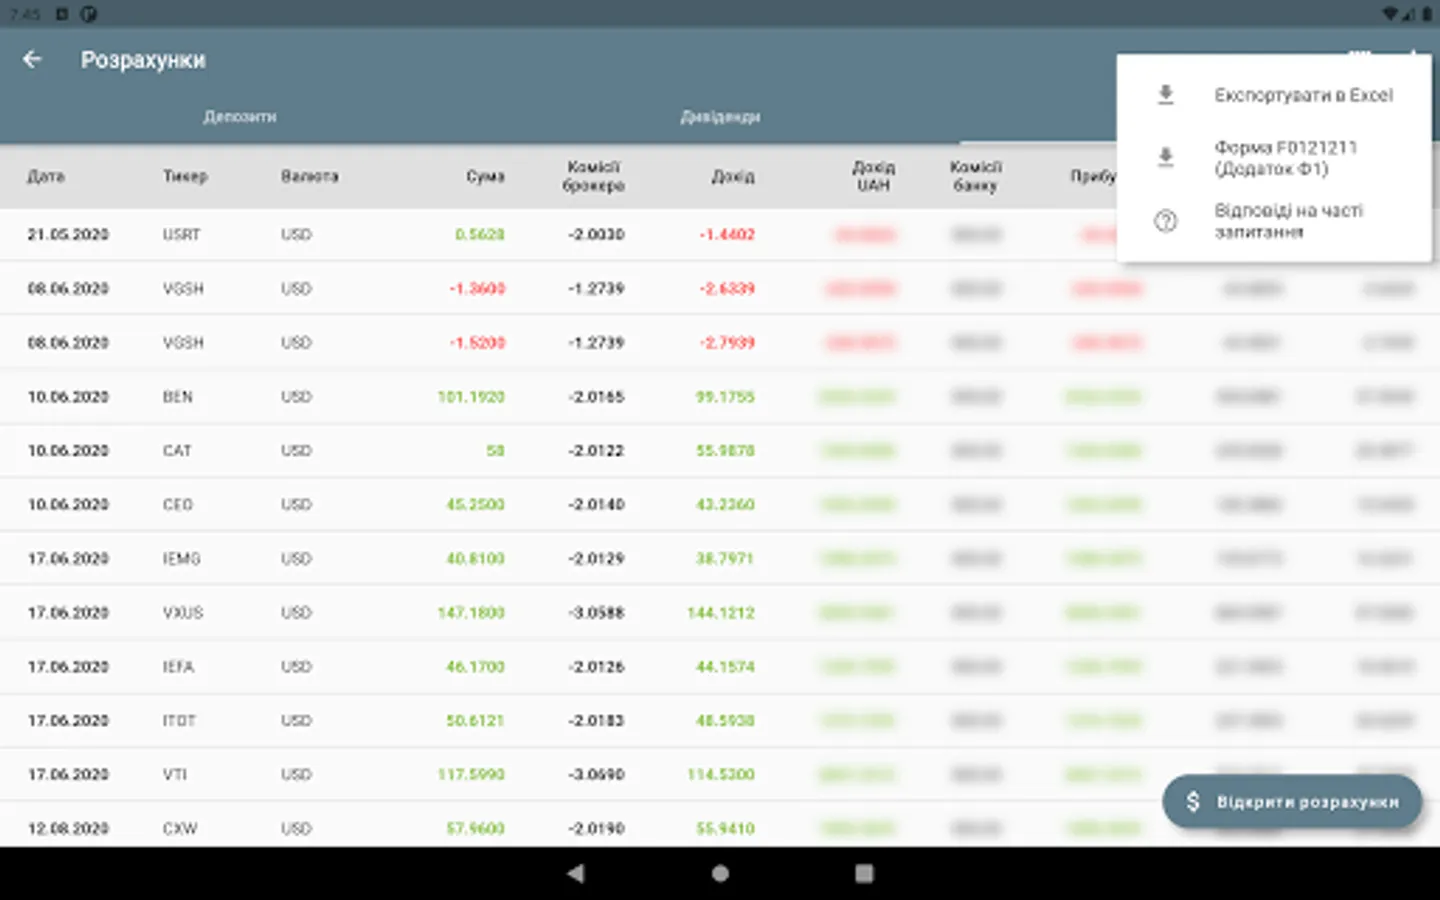Image resolution: width=1440 pixels, height=900 pixels.
Task: Choose Форма F0121211 (Додаток Ф1) entry
Action: tap(1274, 158)
